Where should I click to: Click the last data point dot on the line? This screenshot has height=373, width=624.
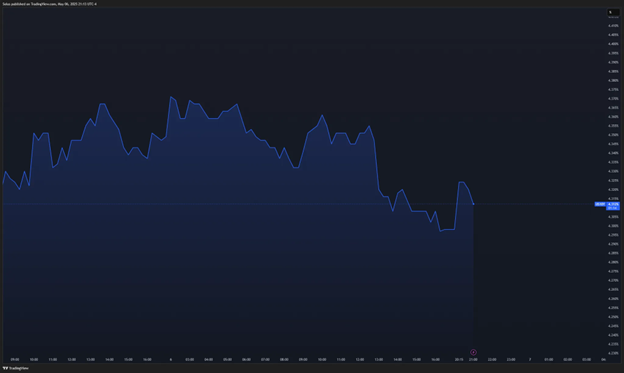point(473,204)
